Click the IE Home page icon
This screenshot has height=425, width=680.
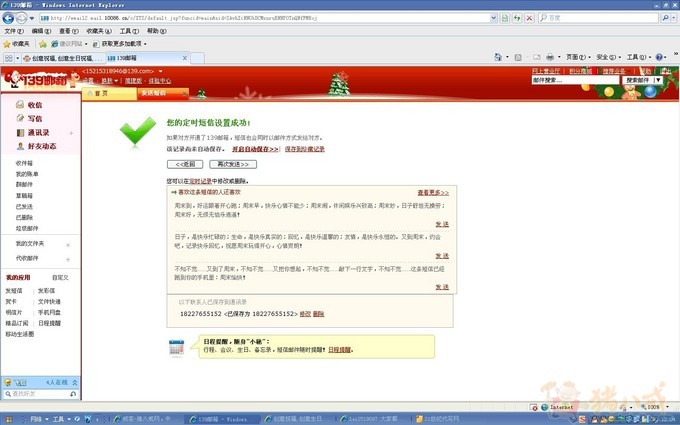coord(498,57)
